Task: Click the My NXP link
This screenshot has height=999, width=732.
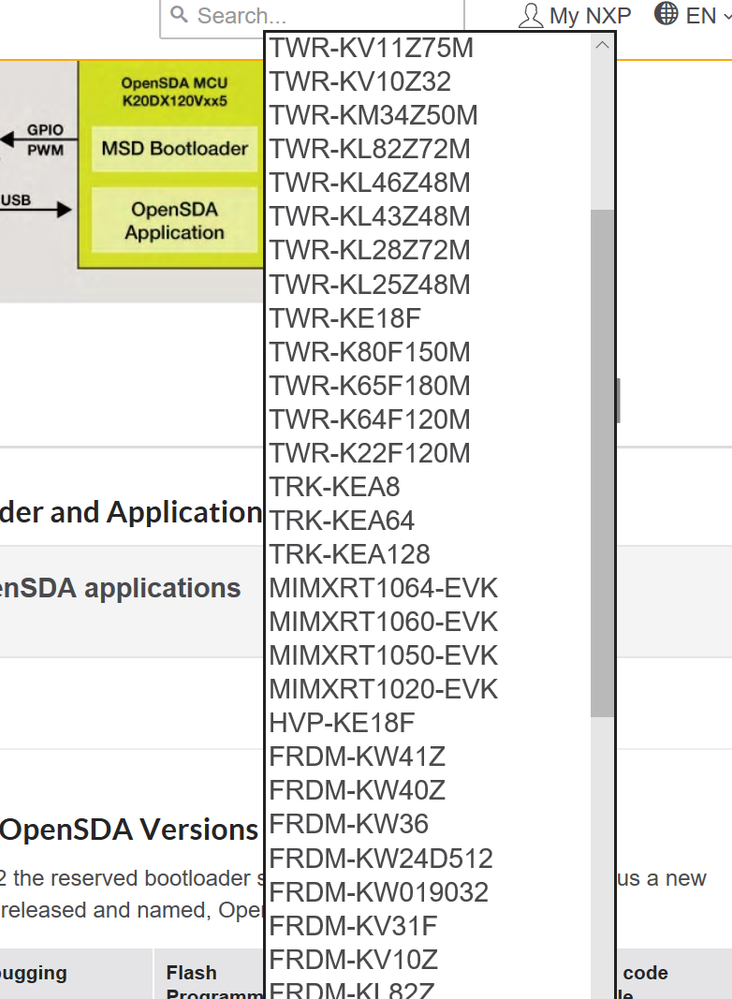Action: [x=590, y=16]
